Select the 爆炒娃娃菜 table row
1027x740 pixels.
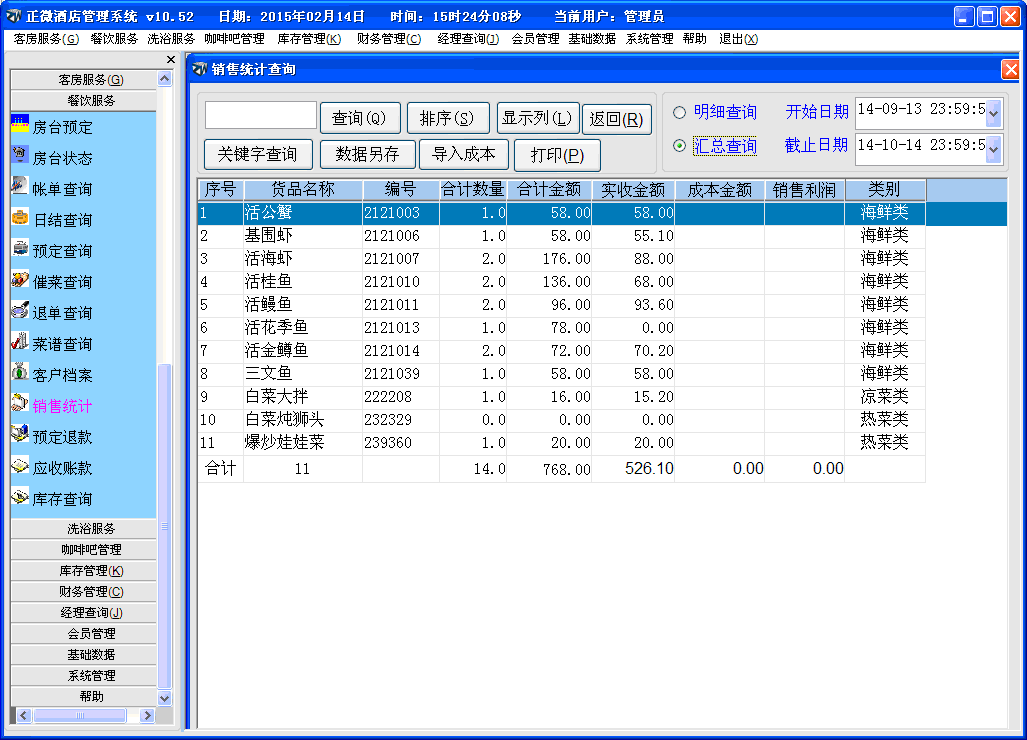(x=561, y=443)
